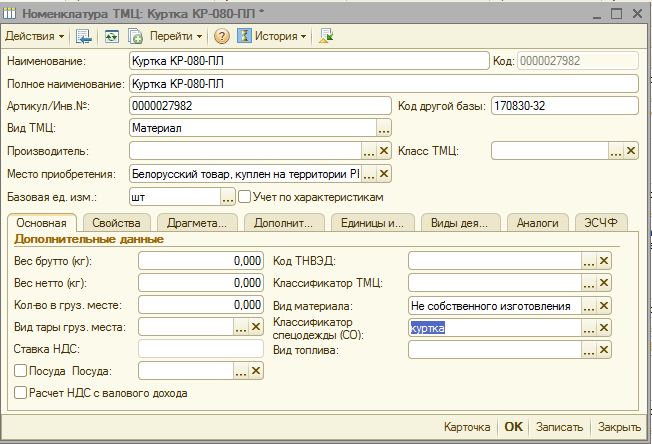Clear the Вид материала field value
This screenshot has width=652, height=444.
tap(604, 306)
